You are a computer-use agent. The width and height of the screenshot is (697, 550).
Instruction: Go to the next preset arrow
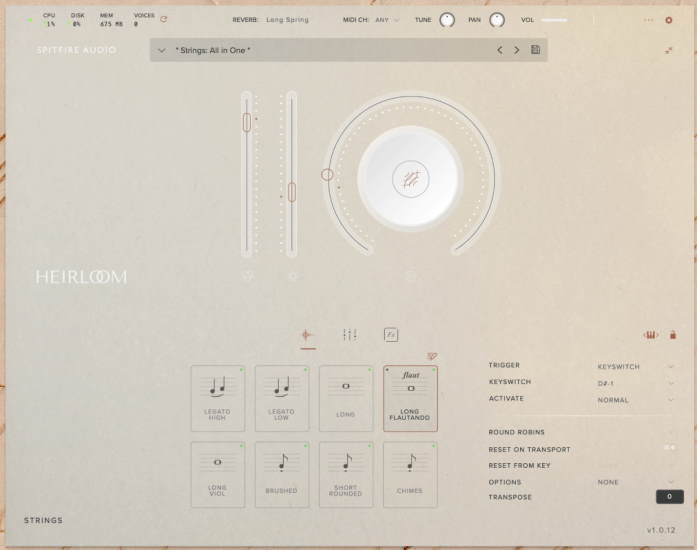pyautogui.click(x=517, y=50)
